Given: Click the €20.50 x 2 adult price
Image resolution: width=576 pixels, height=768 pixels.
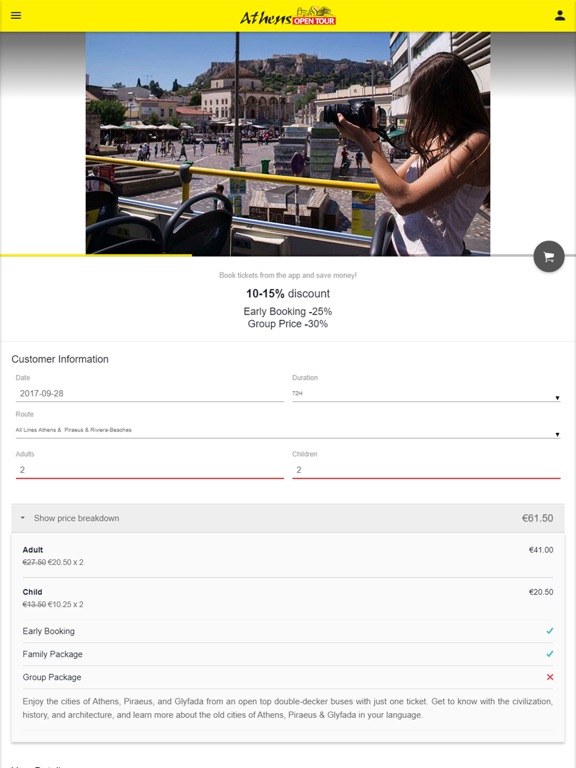Looking at the screenshot, I should tap(66, 562).
